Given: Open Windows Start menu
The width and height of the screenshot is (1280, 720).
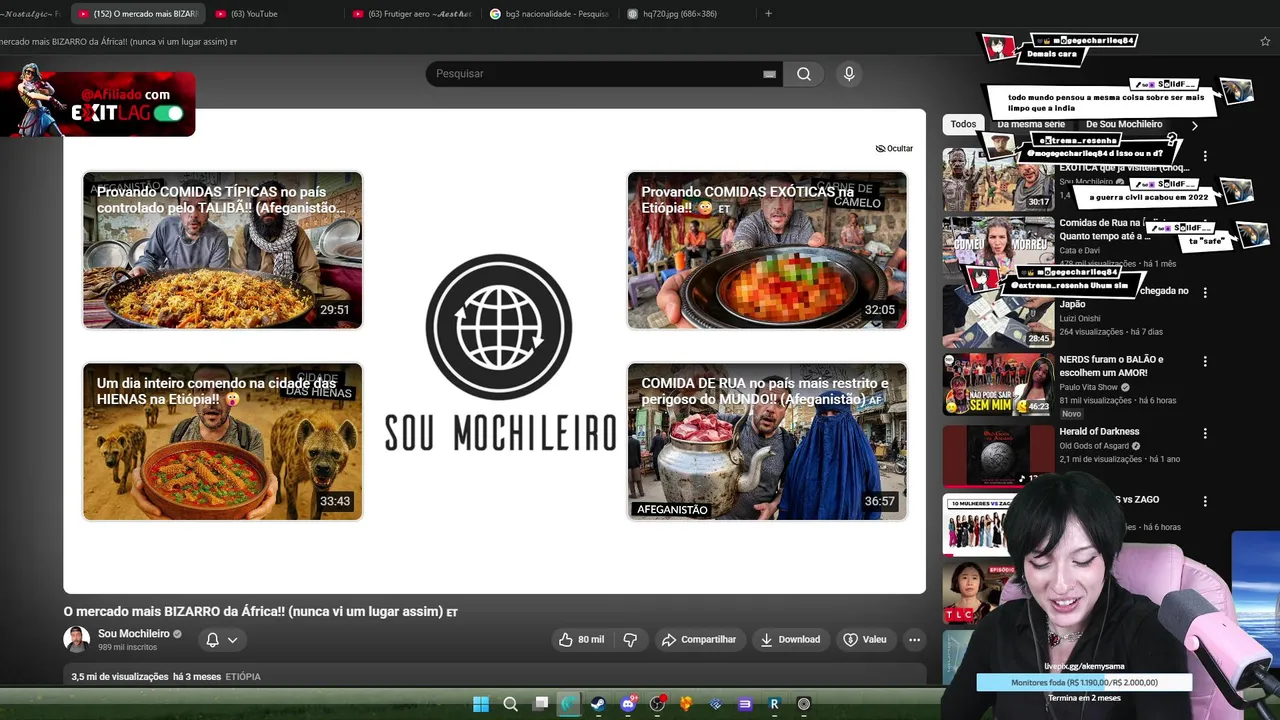Looking at the screenshot, I should coord(481,704).
